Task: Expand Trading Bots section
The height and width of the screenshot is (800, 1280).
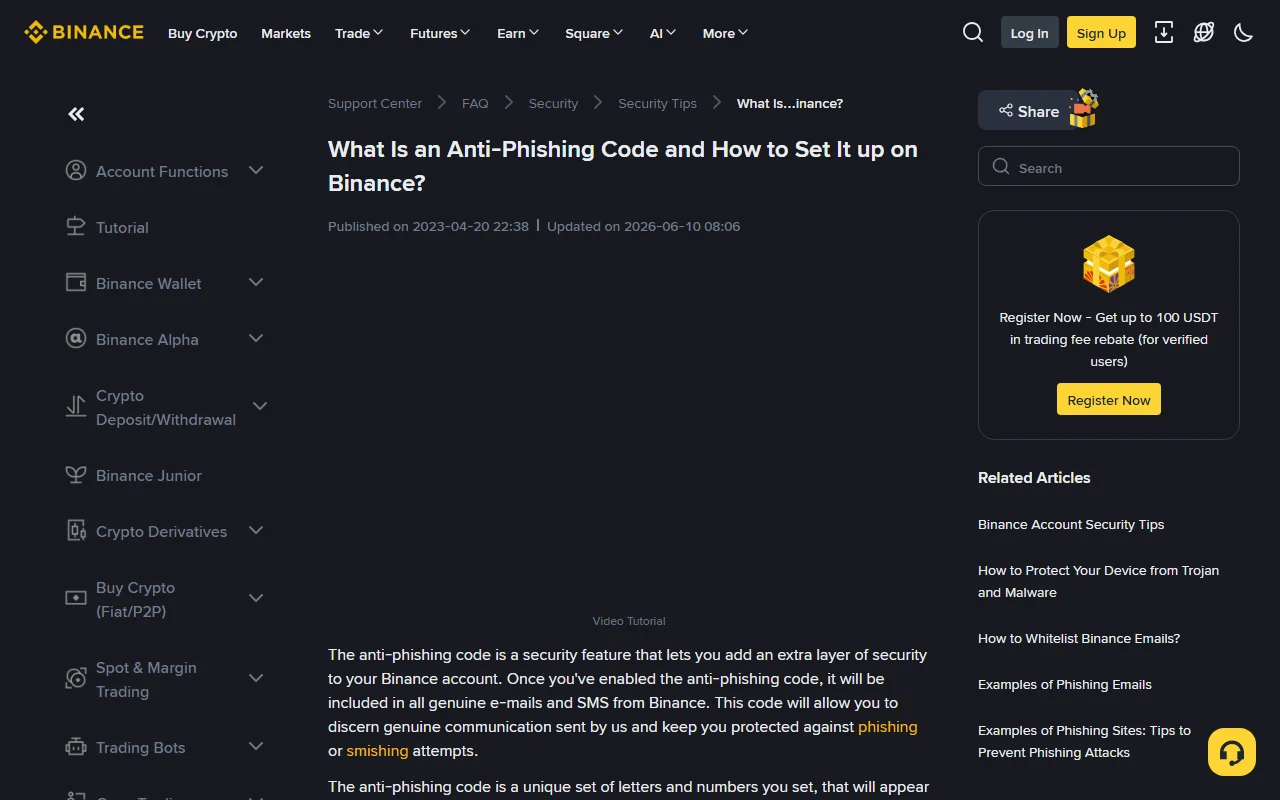Action: click(256, 747)
